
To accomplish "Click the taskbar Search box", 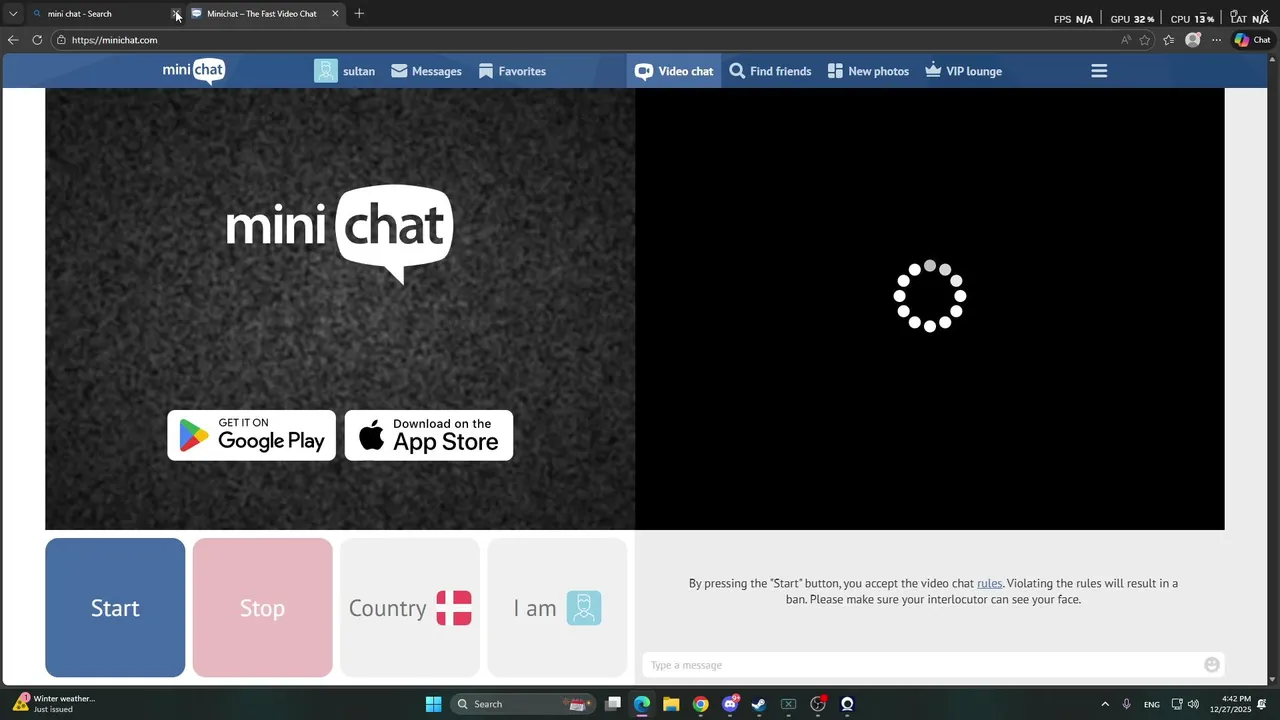I will click(x=521, y=704).
